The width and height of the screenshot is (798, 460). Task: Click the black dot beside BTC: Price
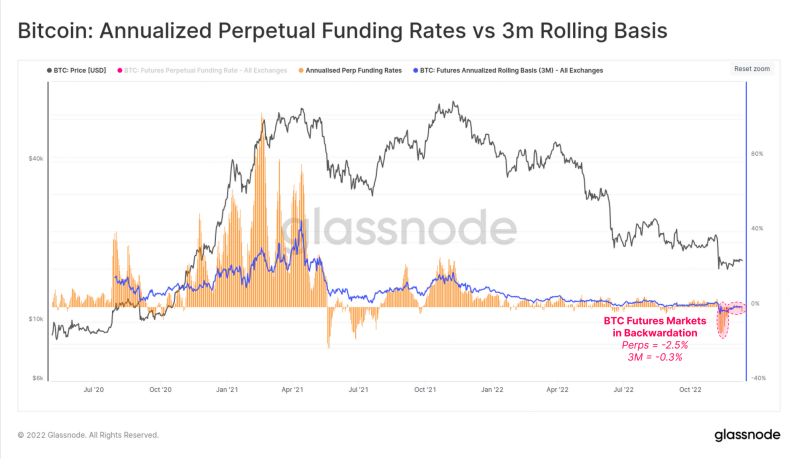pos(49,71)
